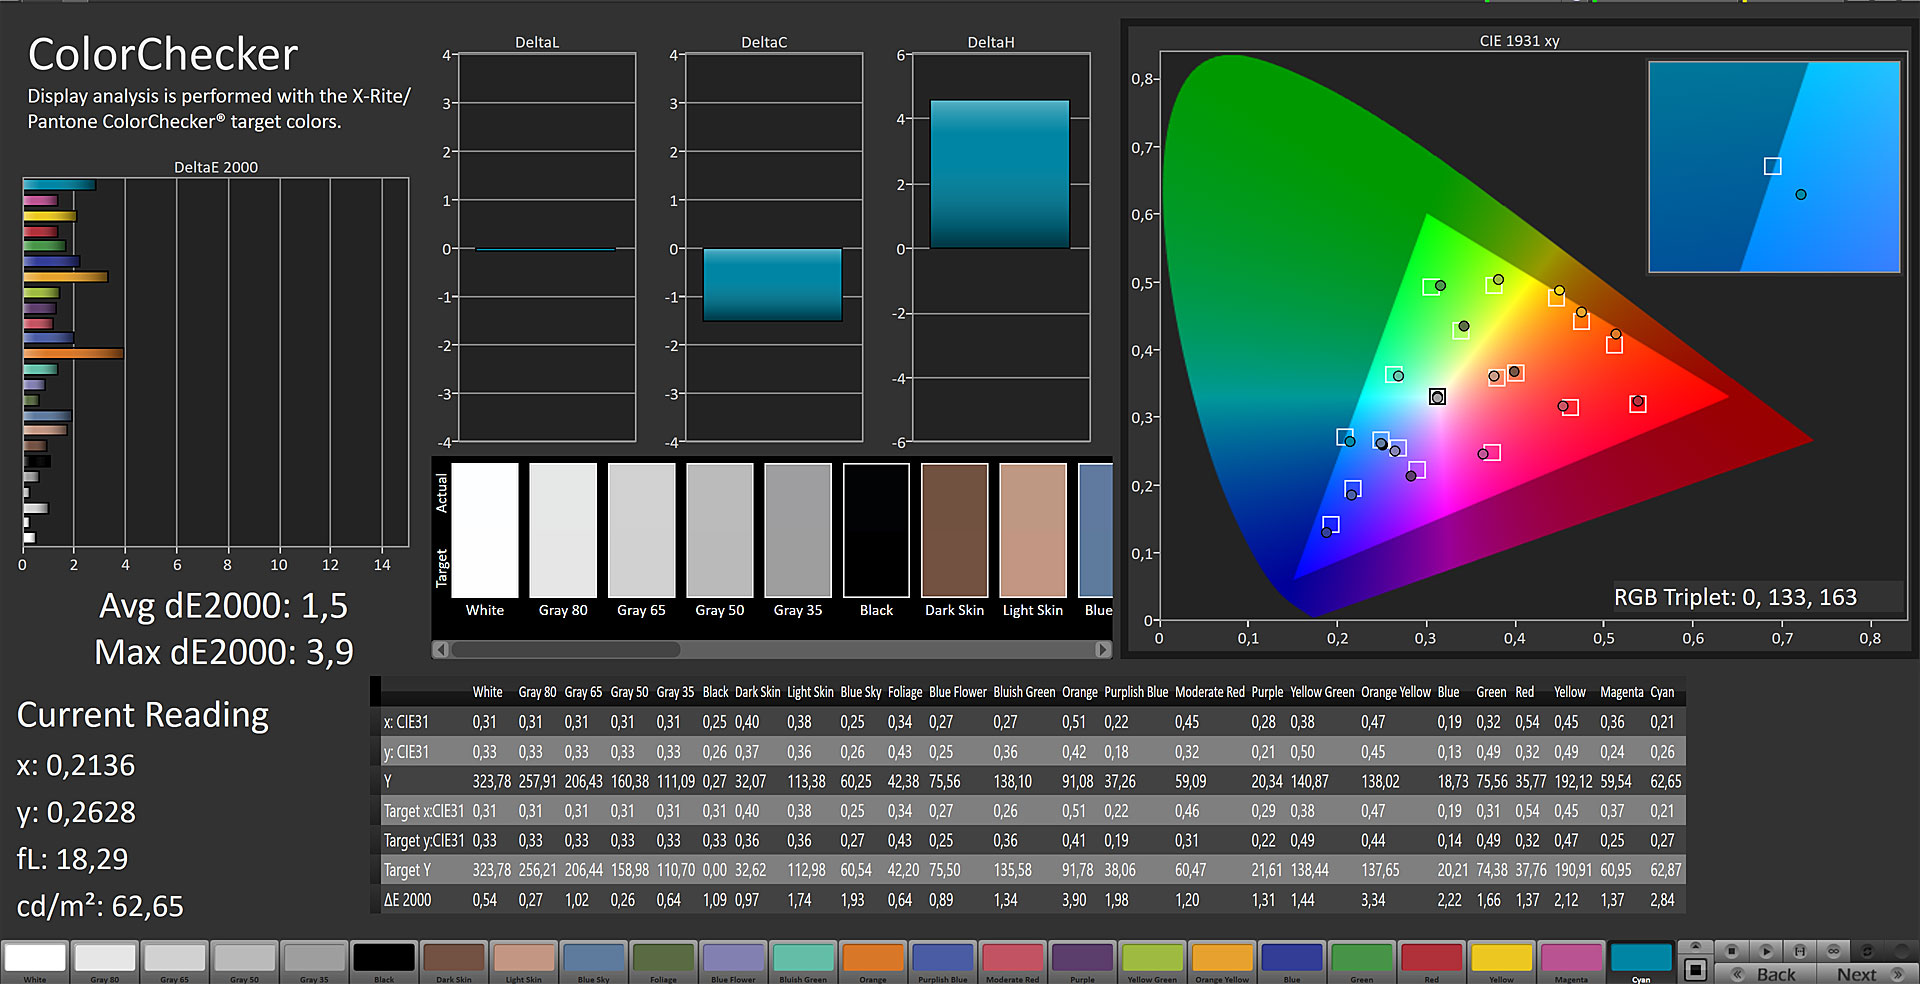Click the infinity loop continuous read icon
The width and height of the screenshot is (1920, 984).
pos(1834,951)
